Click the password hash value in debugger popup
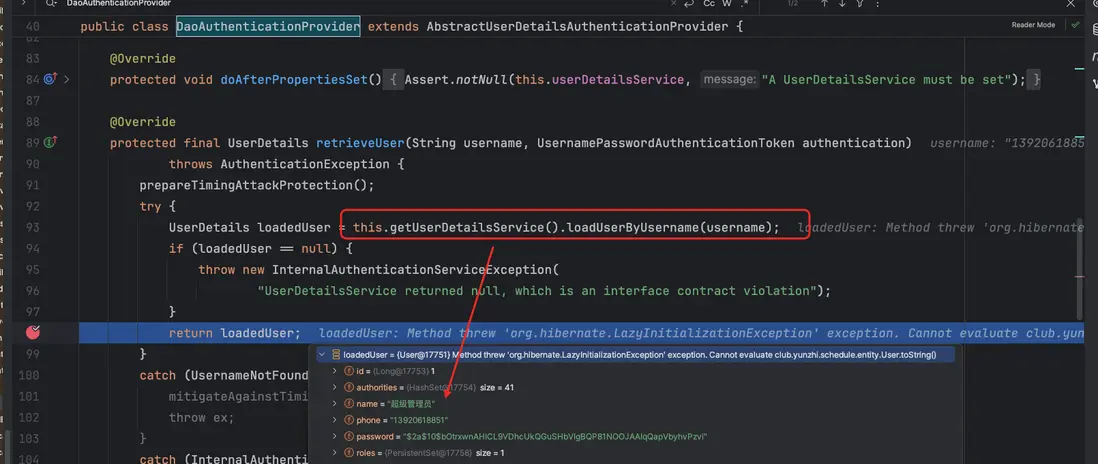Viewport: 1098px width, 464px height. coord(555,437)
